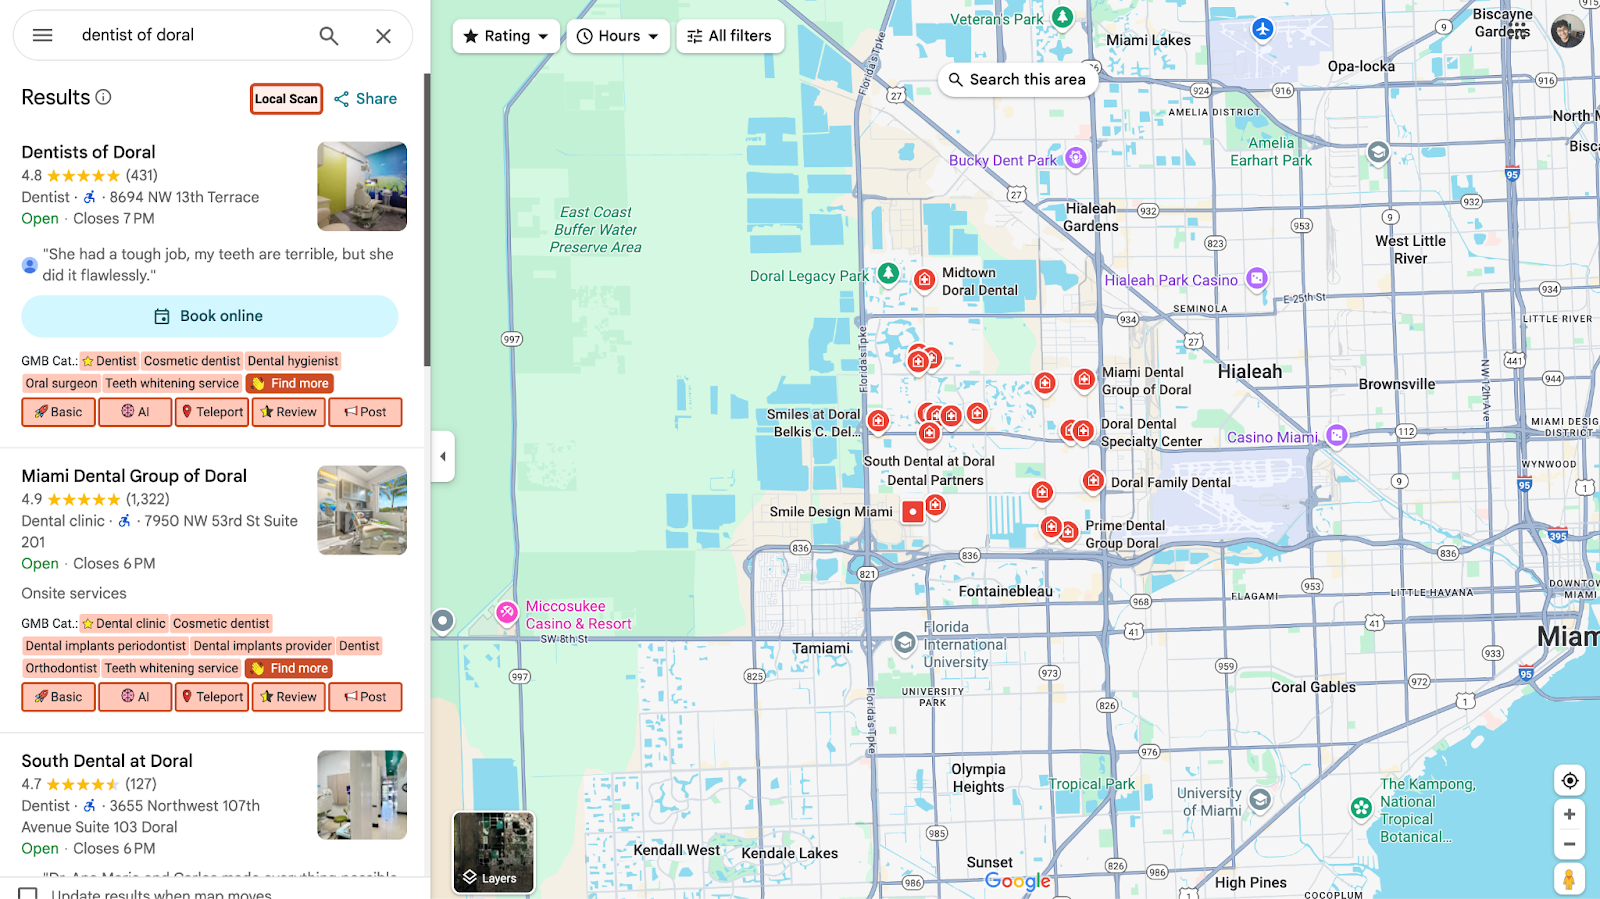Image resolution: width=1600 pixels, height=899 pixels.
Task: Click Miccosukee Casino & Resort marker
Action: tap(507, 611)
